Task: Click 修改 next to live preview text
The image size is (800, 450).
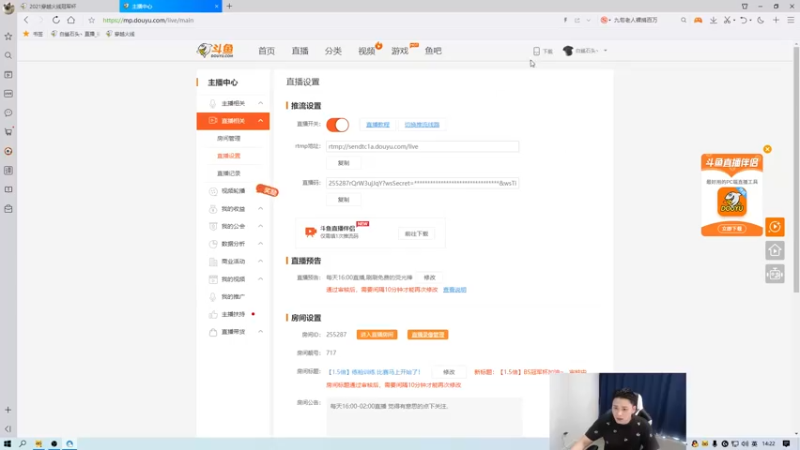Action: click(430, 278)
